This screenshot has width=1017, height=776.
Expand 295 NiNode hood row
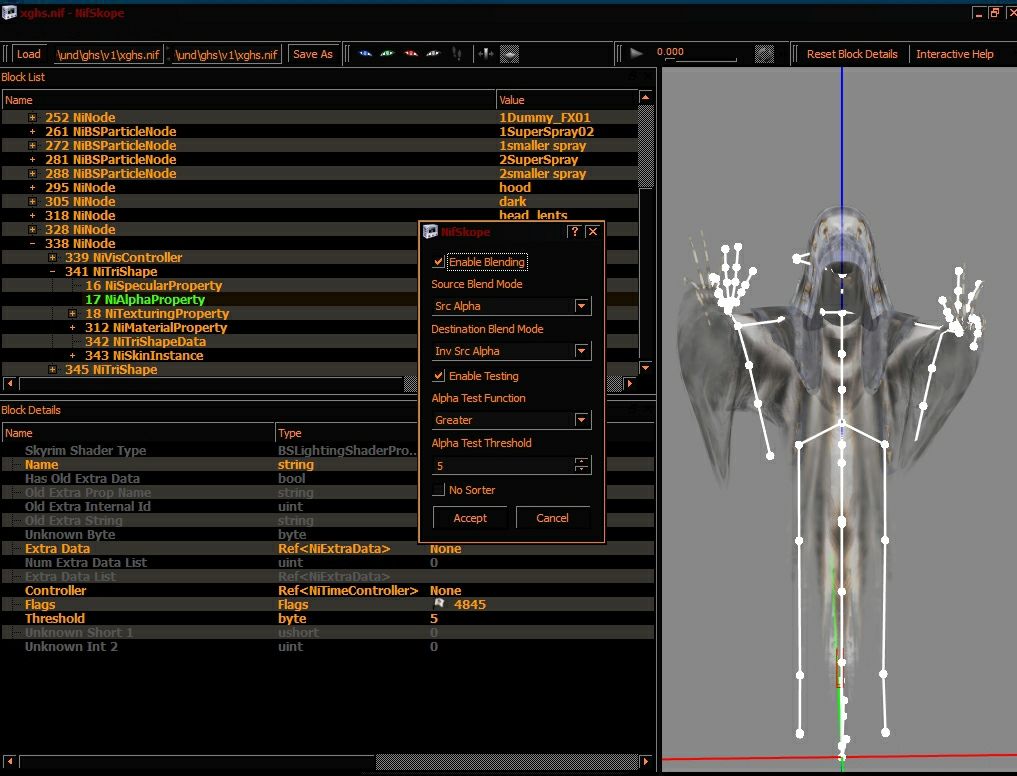[32, 188]
